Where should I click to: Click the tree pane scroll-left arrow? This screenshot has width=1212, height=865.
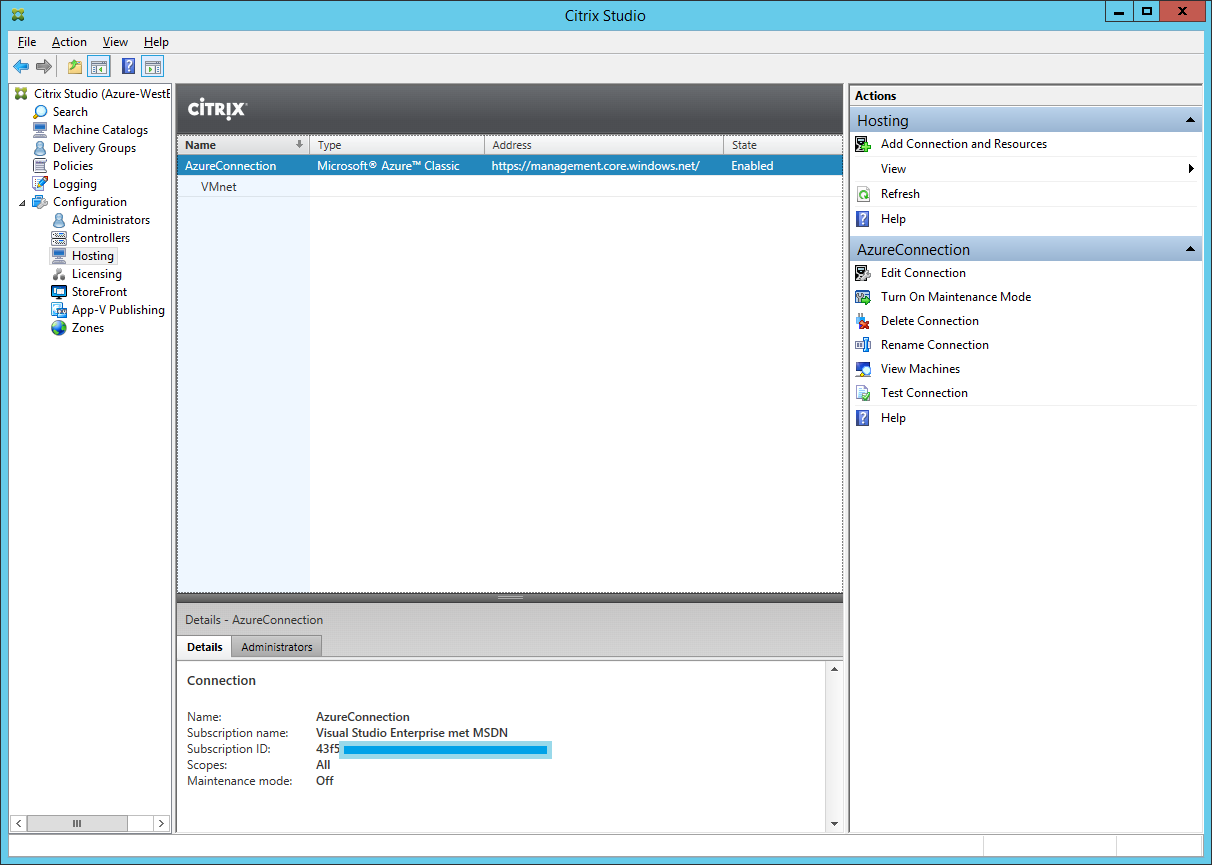[18, 823]
